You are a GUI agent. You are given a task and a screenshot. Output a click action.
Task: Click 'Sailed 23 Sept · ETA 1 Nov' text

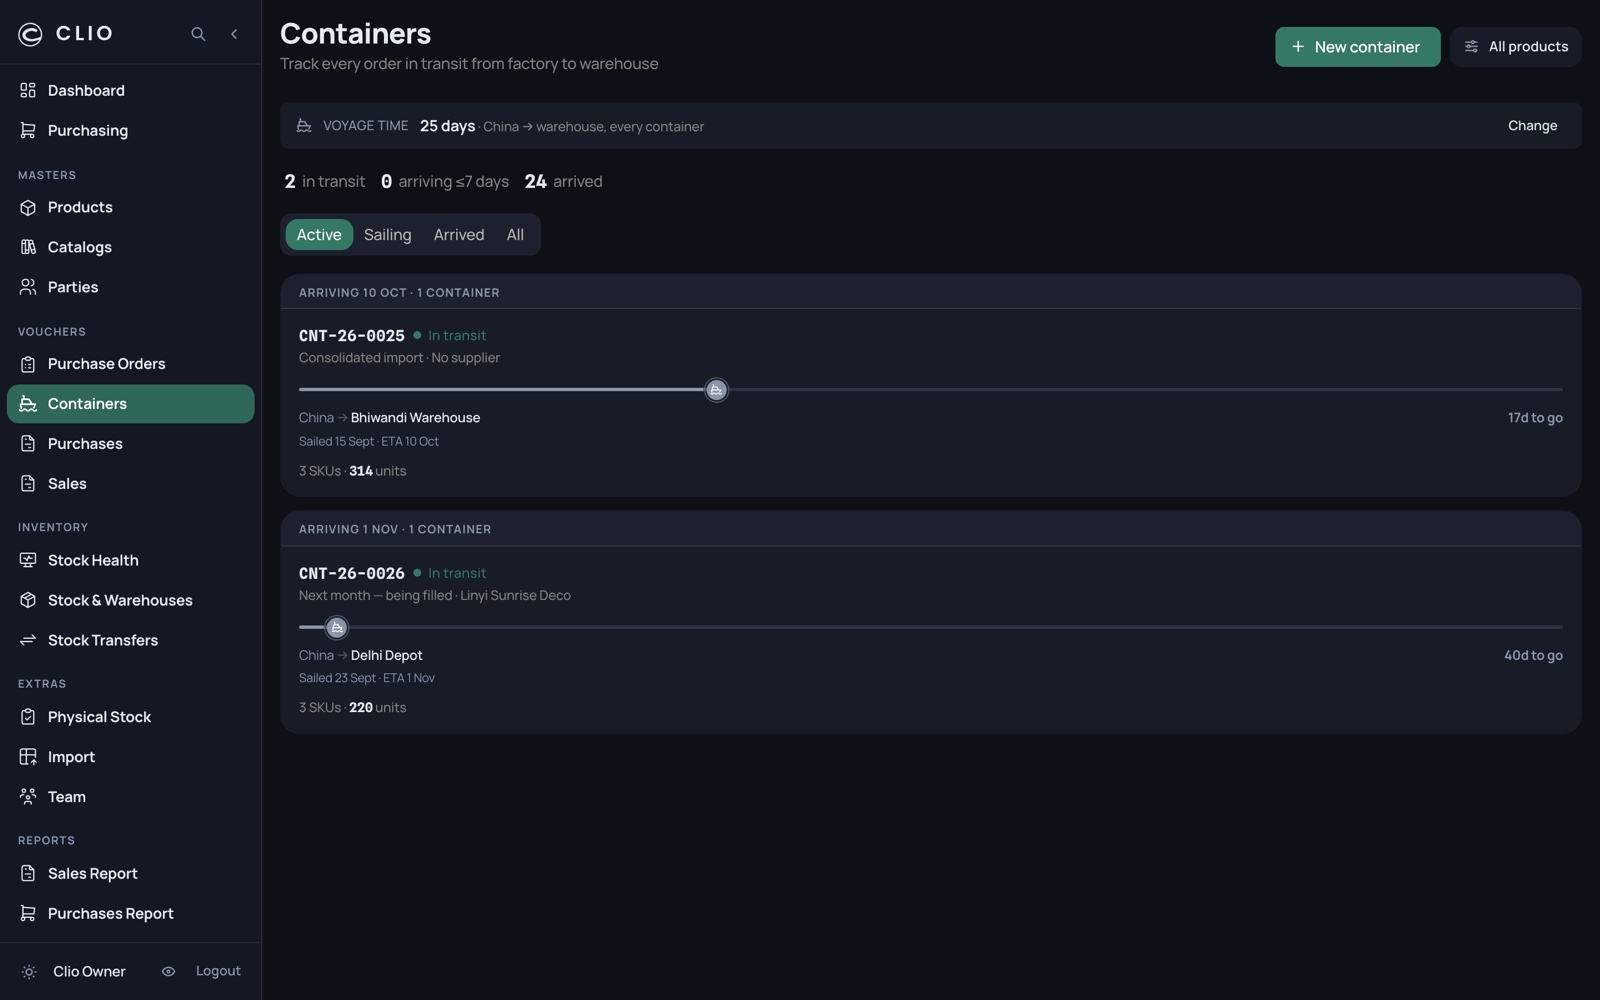pos(366,678)
